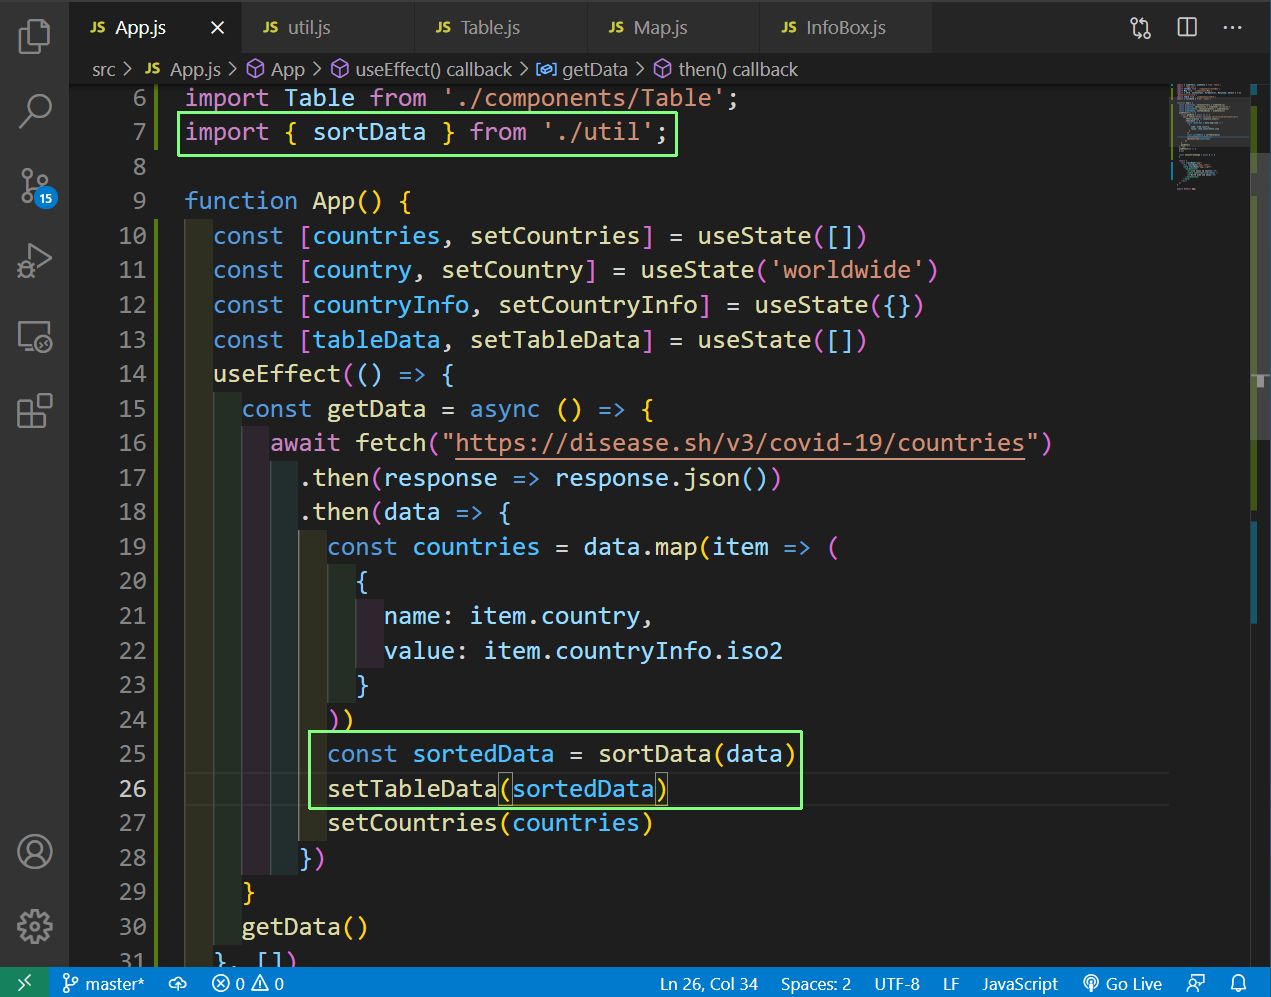Open the errors and warnings count
Viewport: 1271px width, 997px height.
coord(248,984)
